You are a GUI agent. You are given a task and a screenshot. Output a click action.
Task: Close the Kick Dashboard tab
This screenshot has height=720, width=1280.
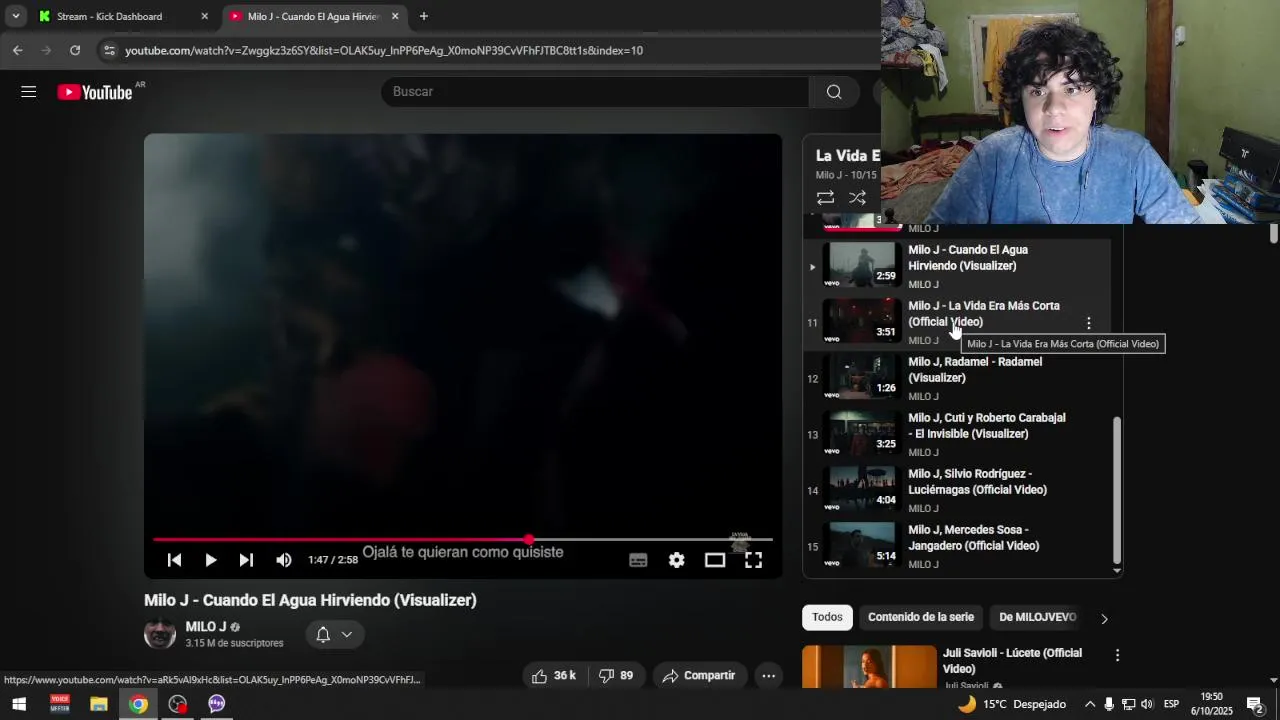coord(204,17)
